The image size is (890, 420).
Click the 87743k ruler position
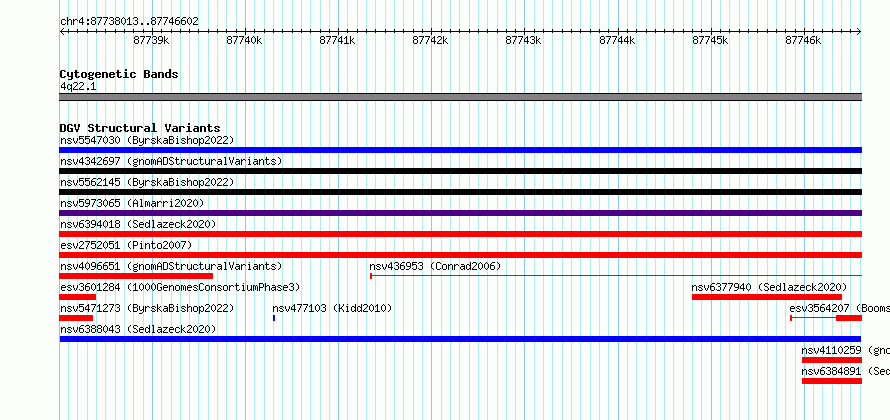[x=523, y=40]
